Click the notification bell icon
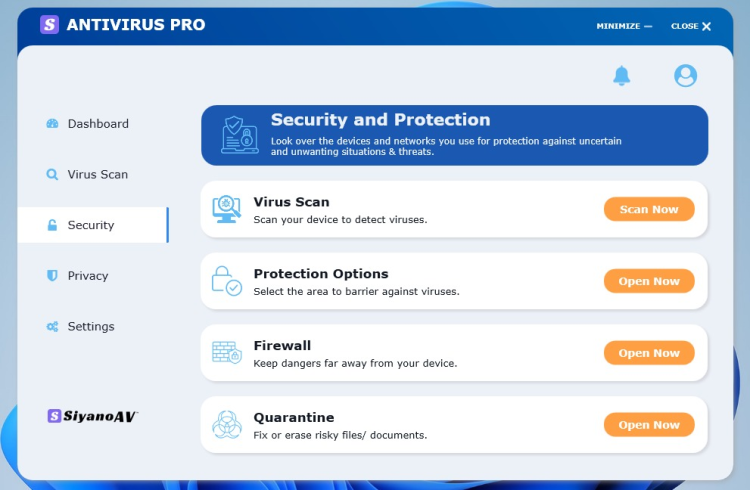This screenshot has height=490, width=750. tap(622, 75)
